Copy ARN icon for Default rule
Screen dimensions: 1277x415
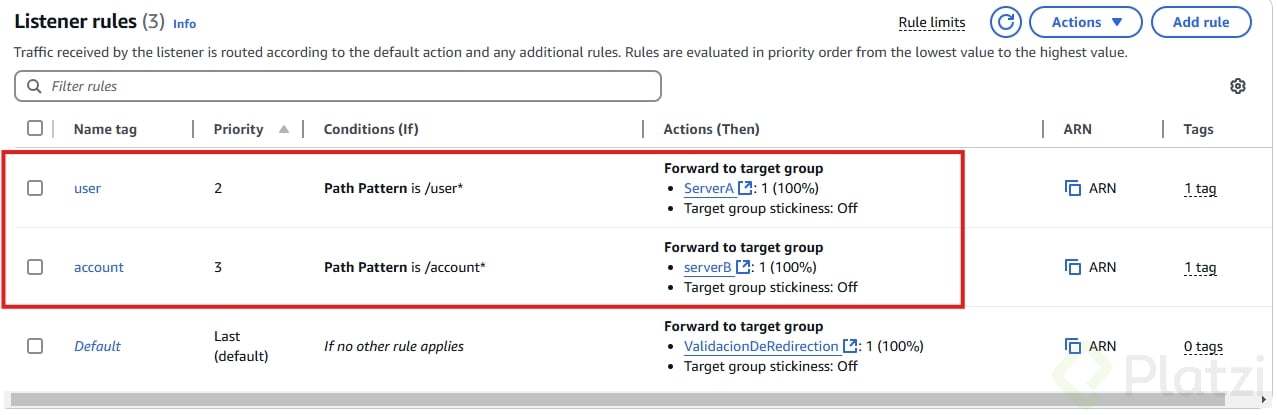pos(1073,346)
